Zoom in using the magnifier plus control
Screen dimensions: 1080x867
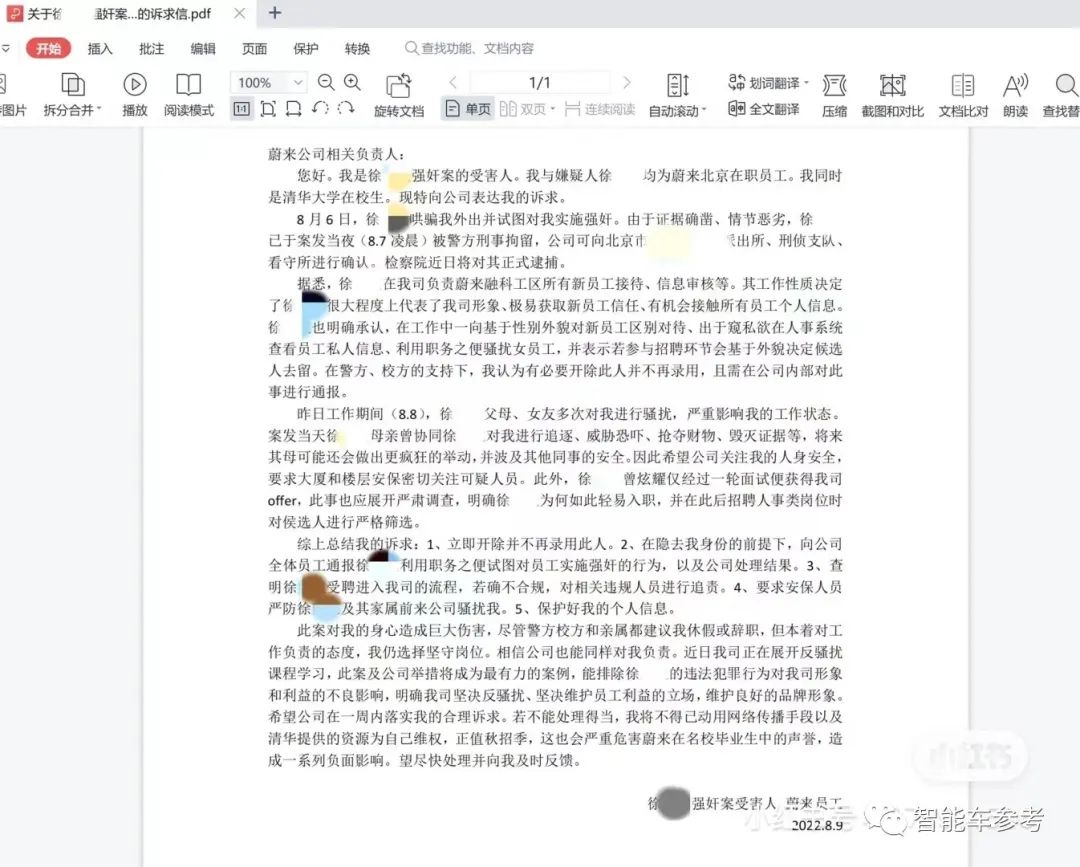[x=349, y=82]
